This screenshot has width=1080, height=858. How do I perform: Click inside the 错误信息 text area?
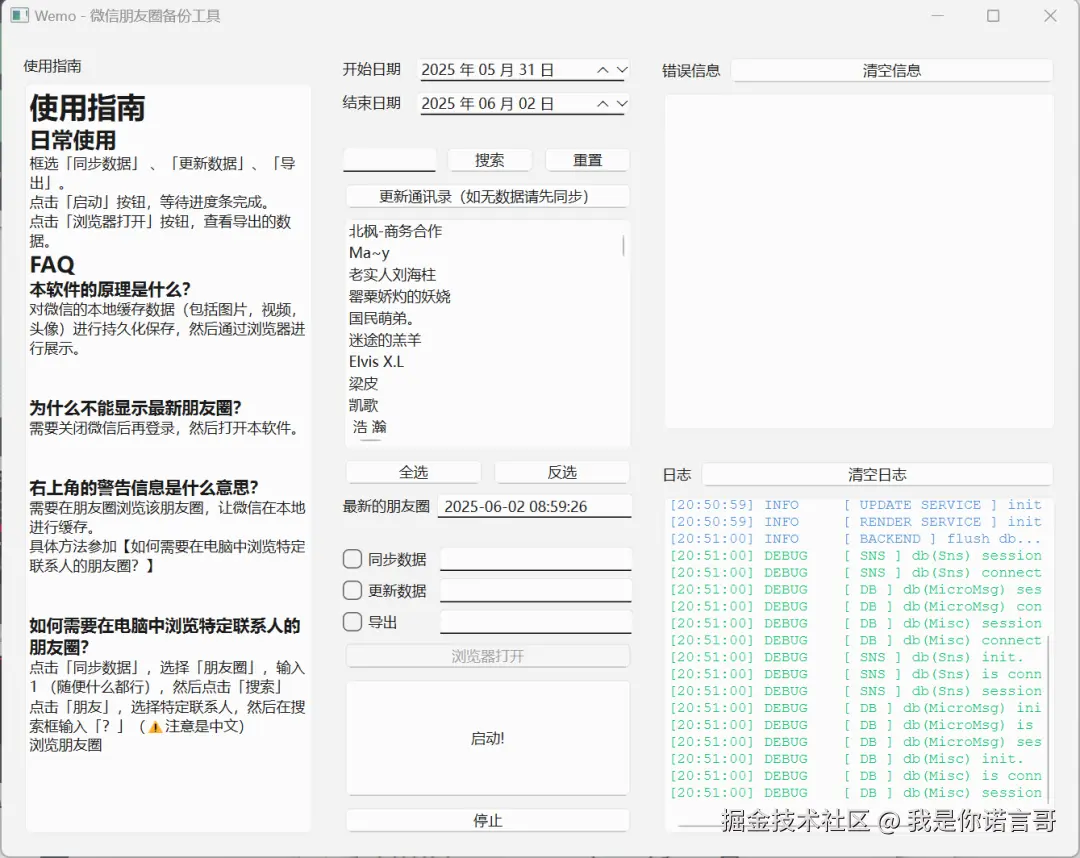click(859, 261)
